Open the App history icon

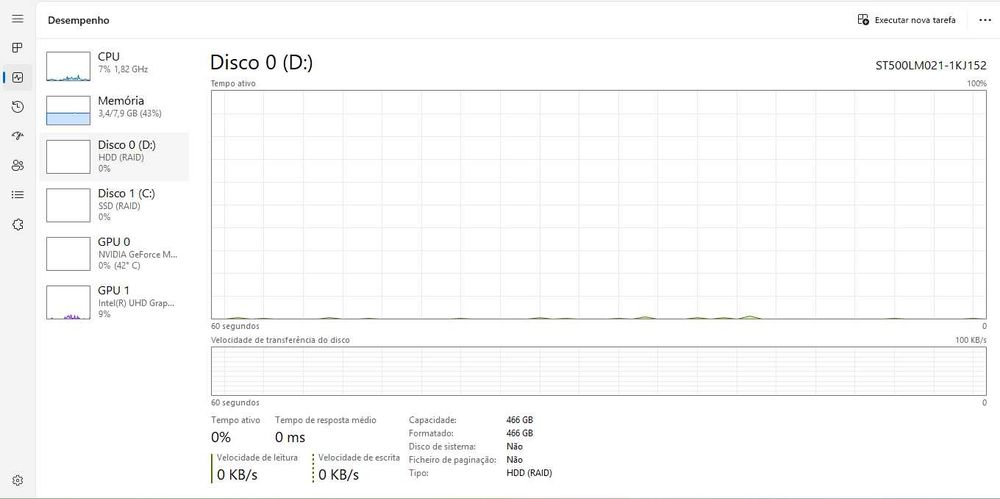click(18, 107)
